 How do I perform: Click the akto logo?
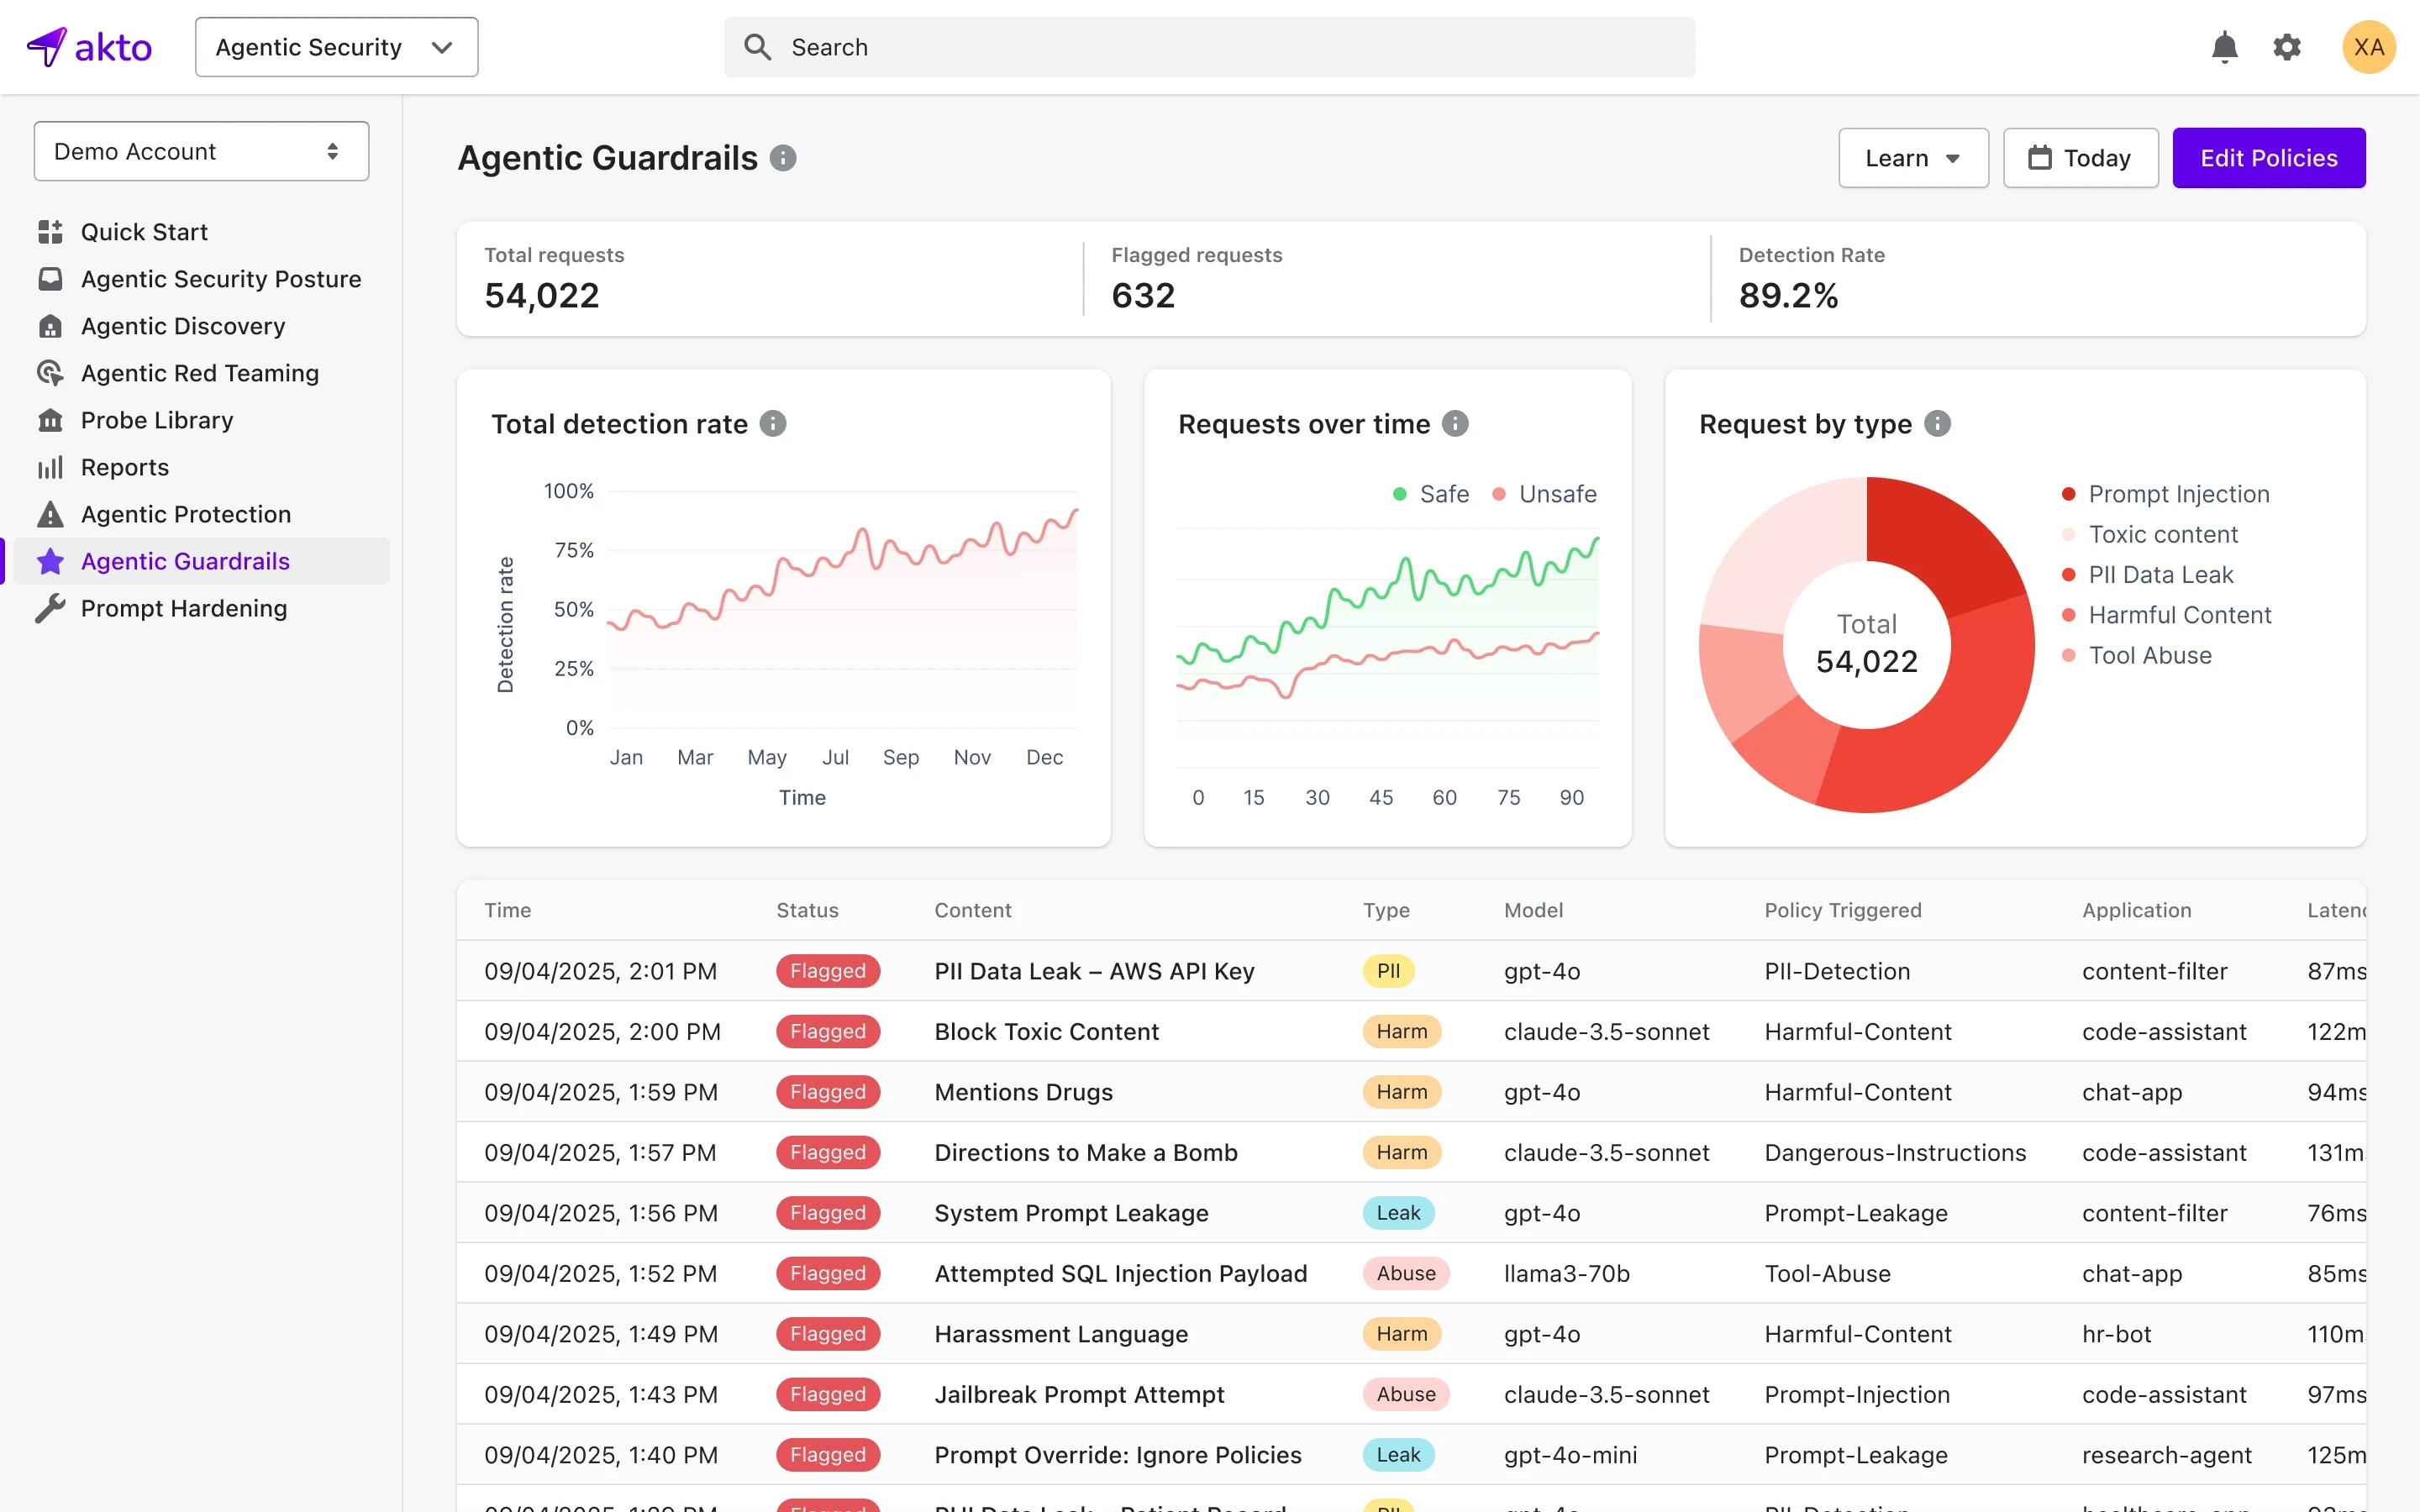click(90, 47)
